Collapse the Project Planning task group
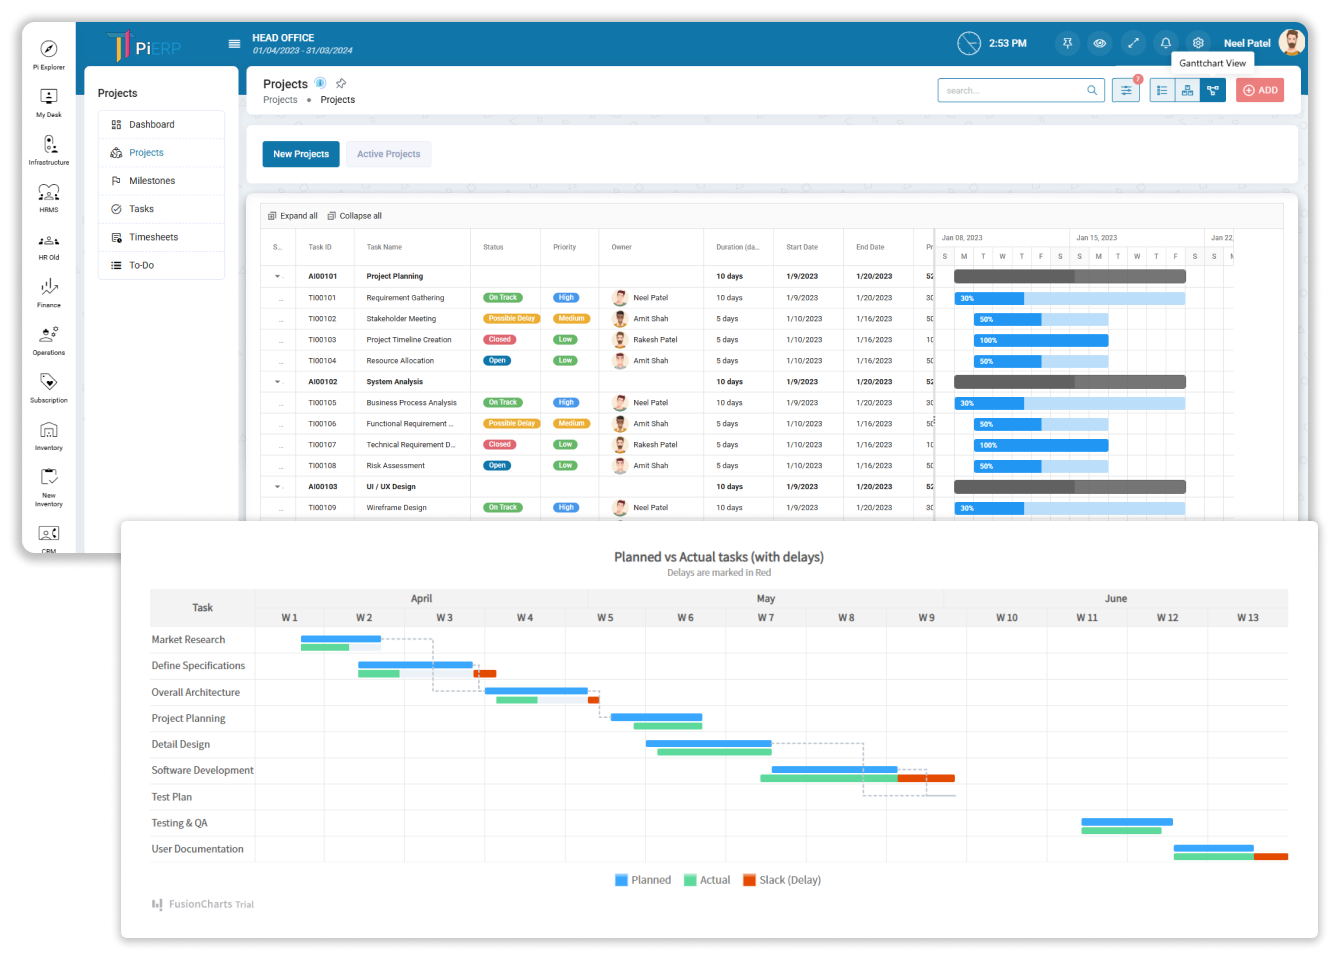 point(277,276)
